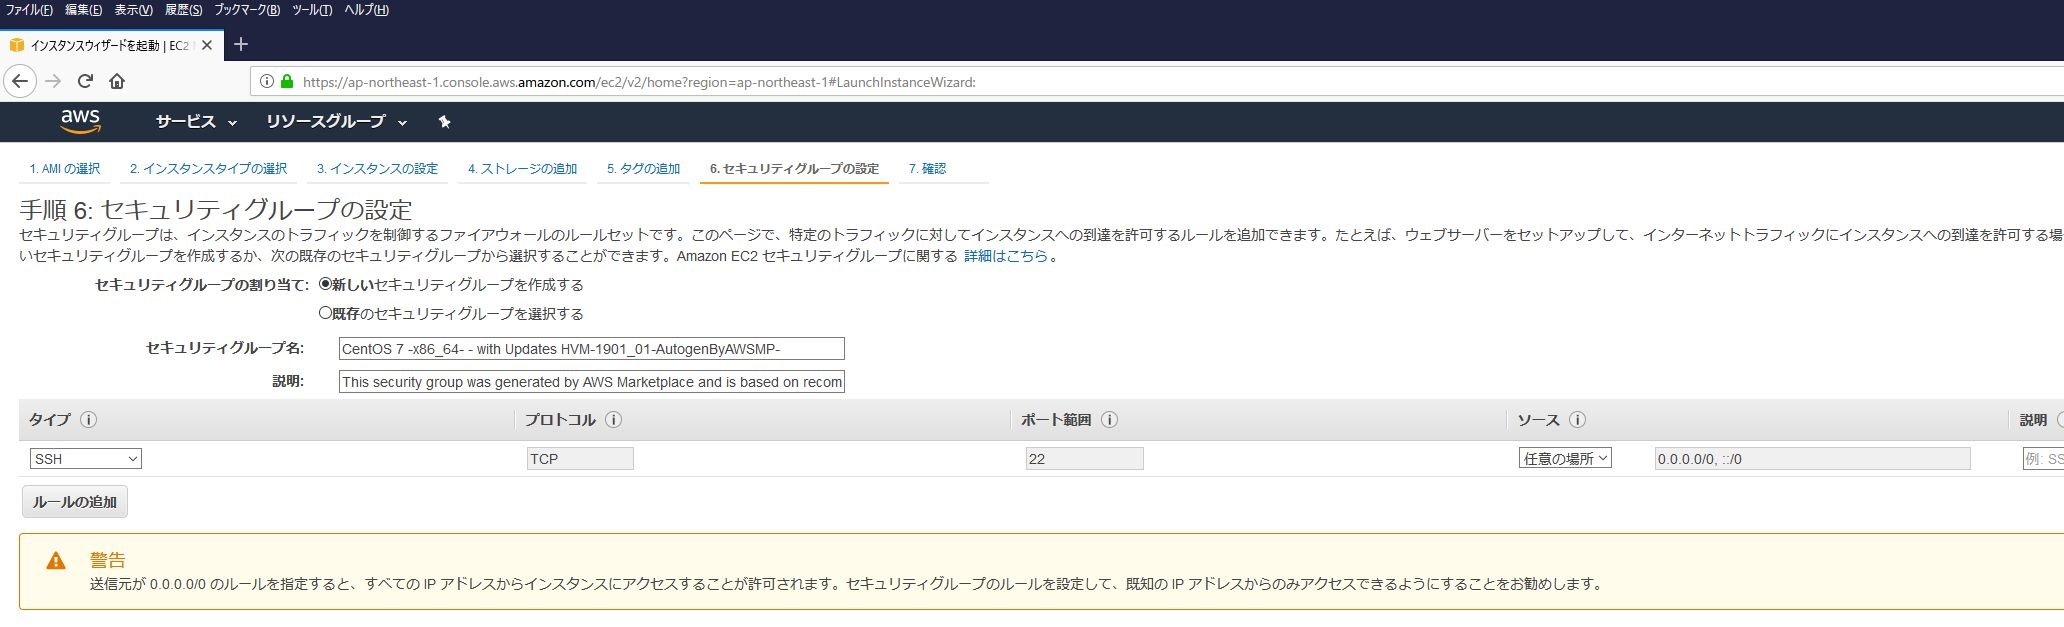Click the green padlock security icon
The width and height of the screenshot is (2064, 627).
287,82
